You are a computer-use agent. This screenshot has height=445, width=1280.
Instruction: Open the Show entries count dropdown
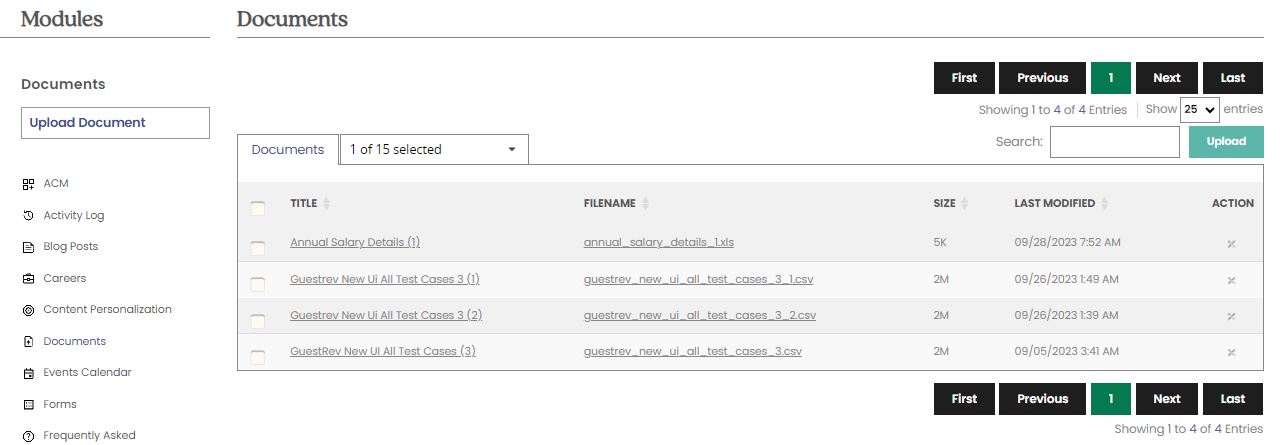pyautogui.click(x=1200, y=110)
